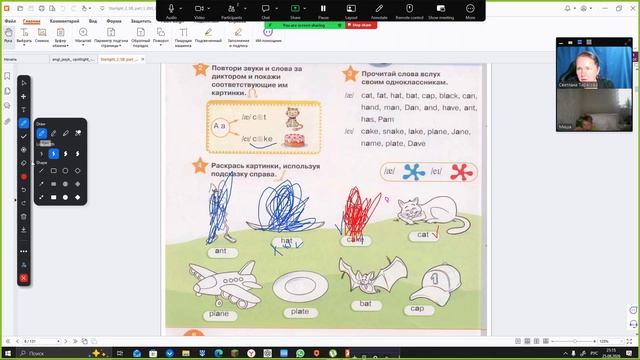Image resolution: width=640 pixels, height=360 pixels.
Task: Open the Масштаб zoom dropdown
Action: 83,37
